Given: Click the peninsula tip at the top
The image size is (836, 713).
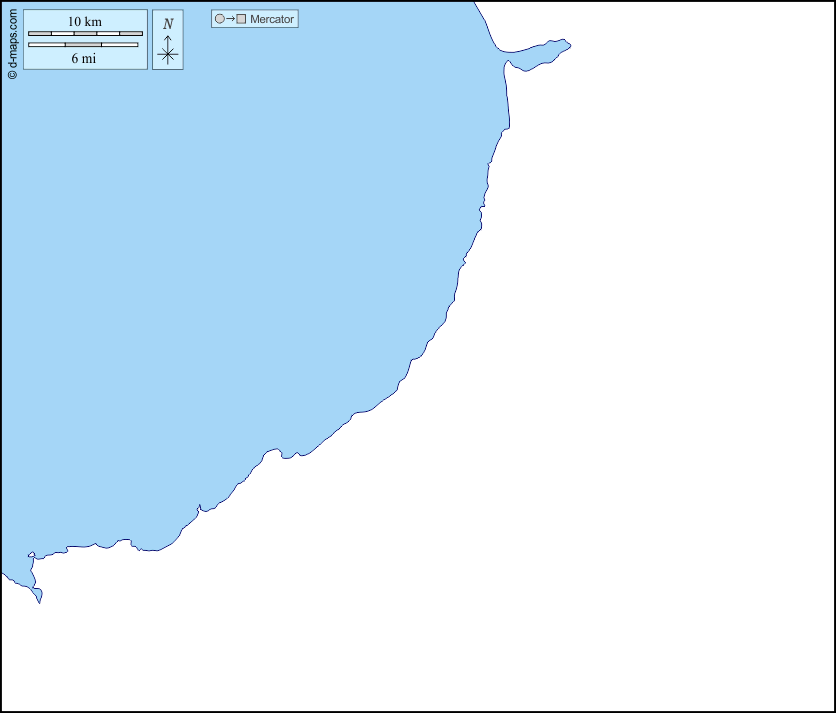Looking at the screenshot, I should pos(565,43).
